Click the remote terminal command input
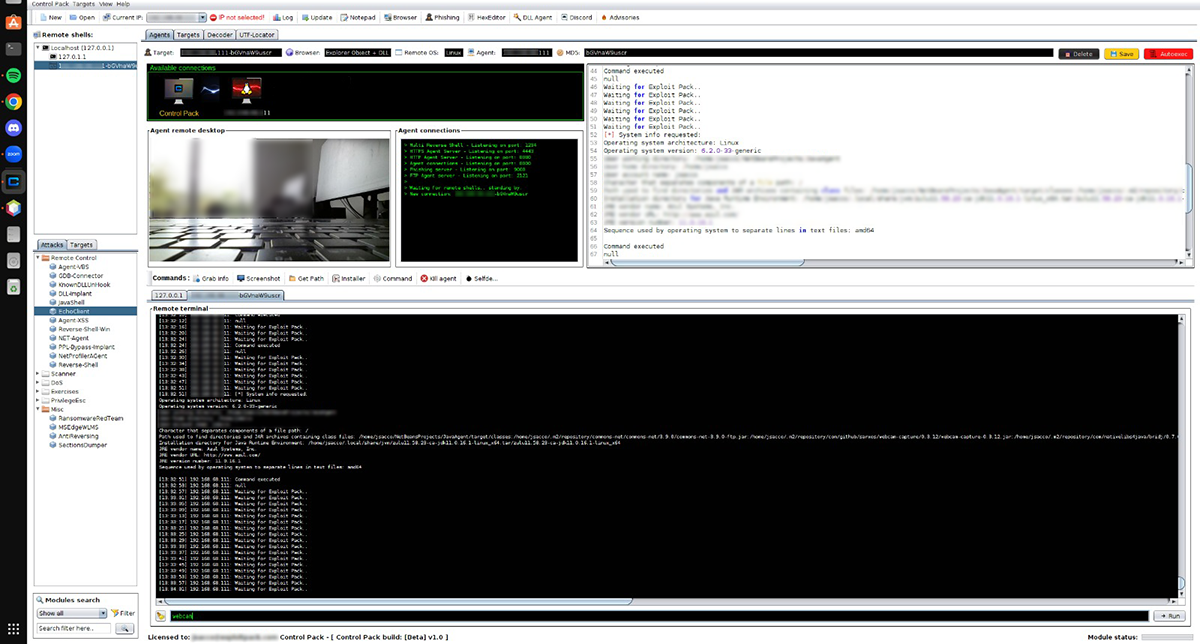 658,616
